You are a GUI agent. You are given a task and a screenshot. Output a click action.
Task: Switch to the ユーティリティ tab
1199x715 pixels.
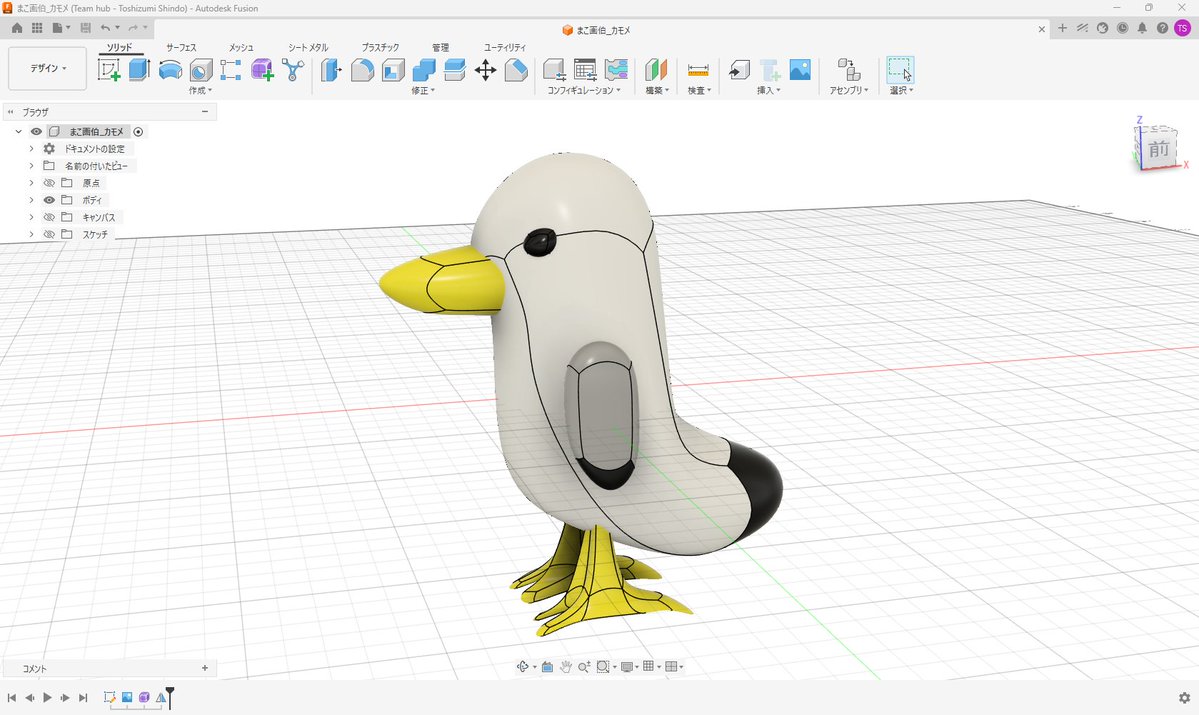tap(505, 47)
